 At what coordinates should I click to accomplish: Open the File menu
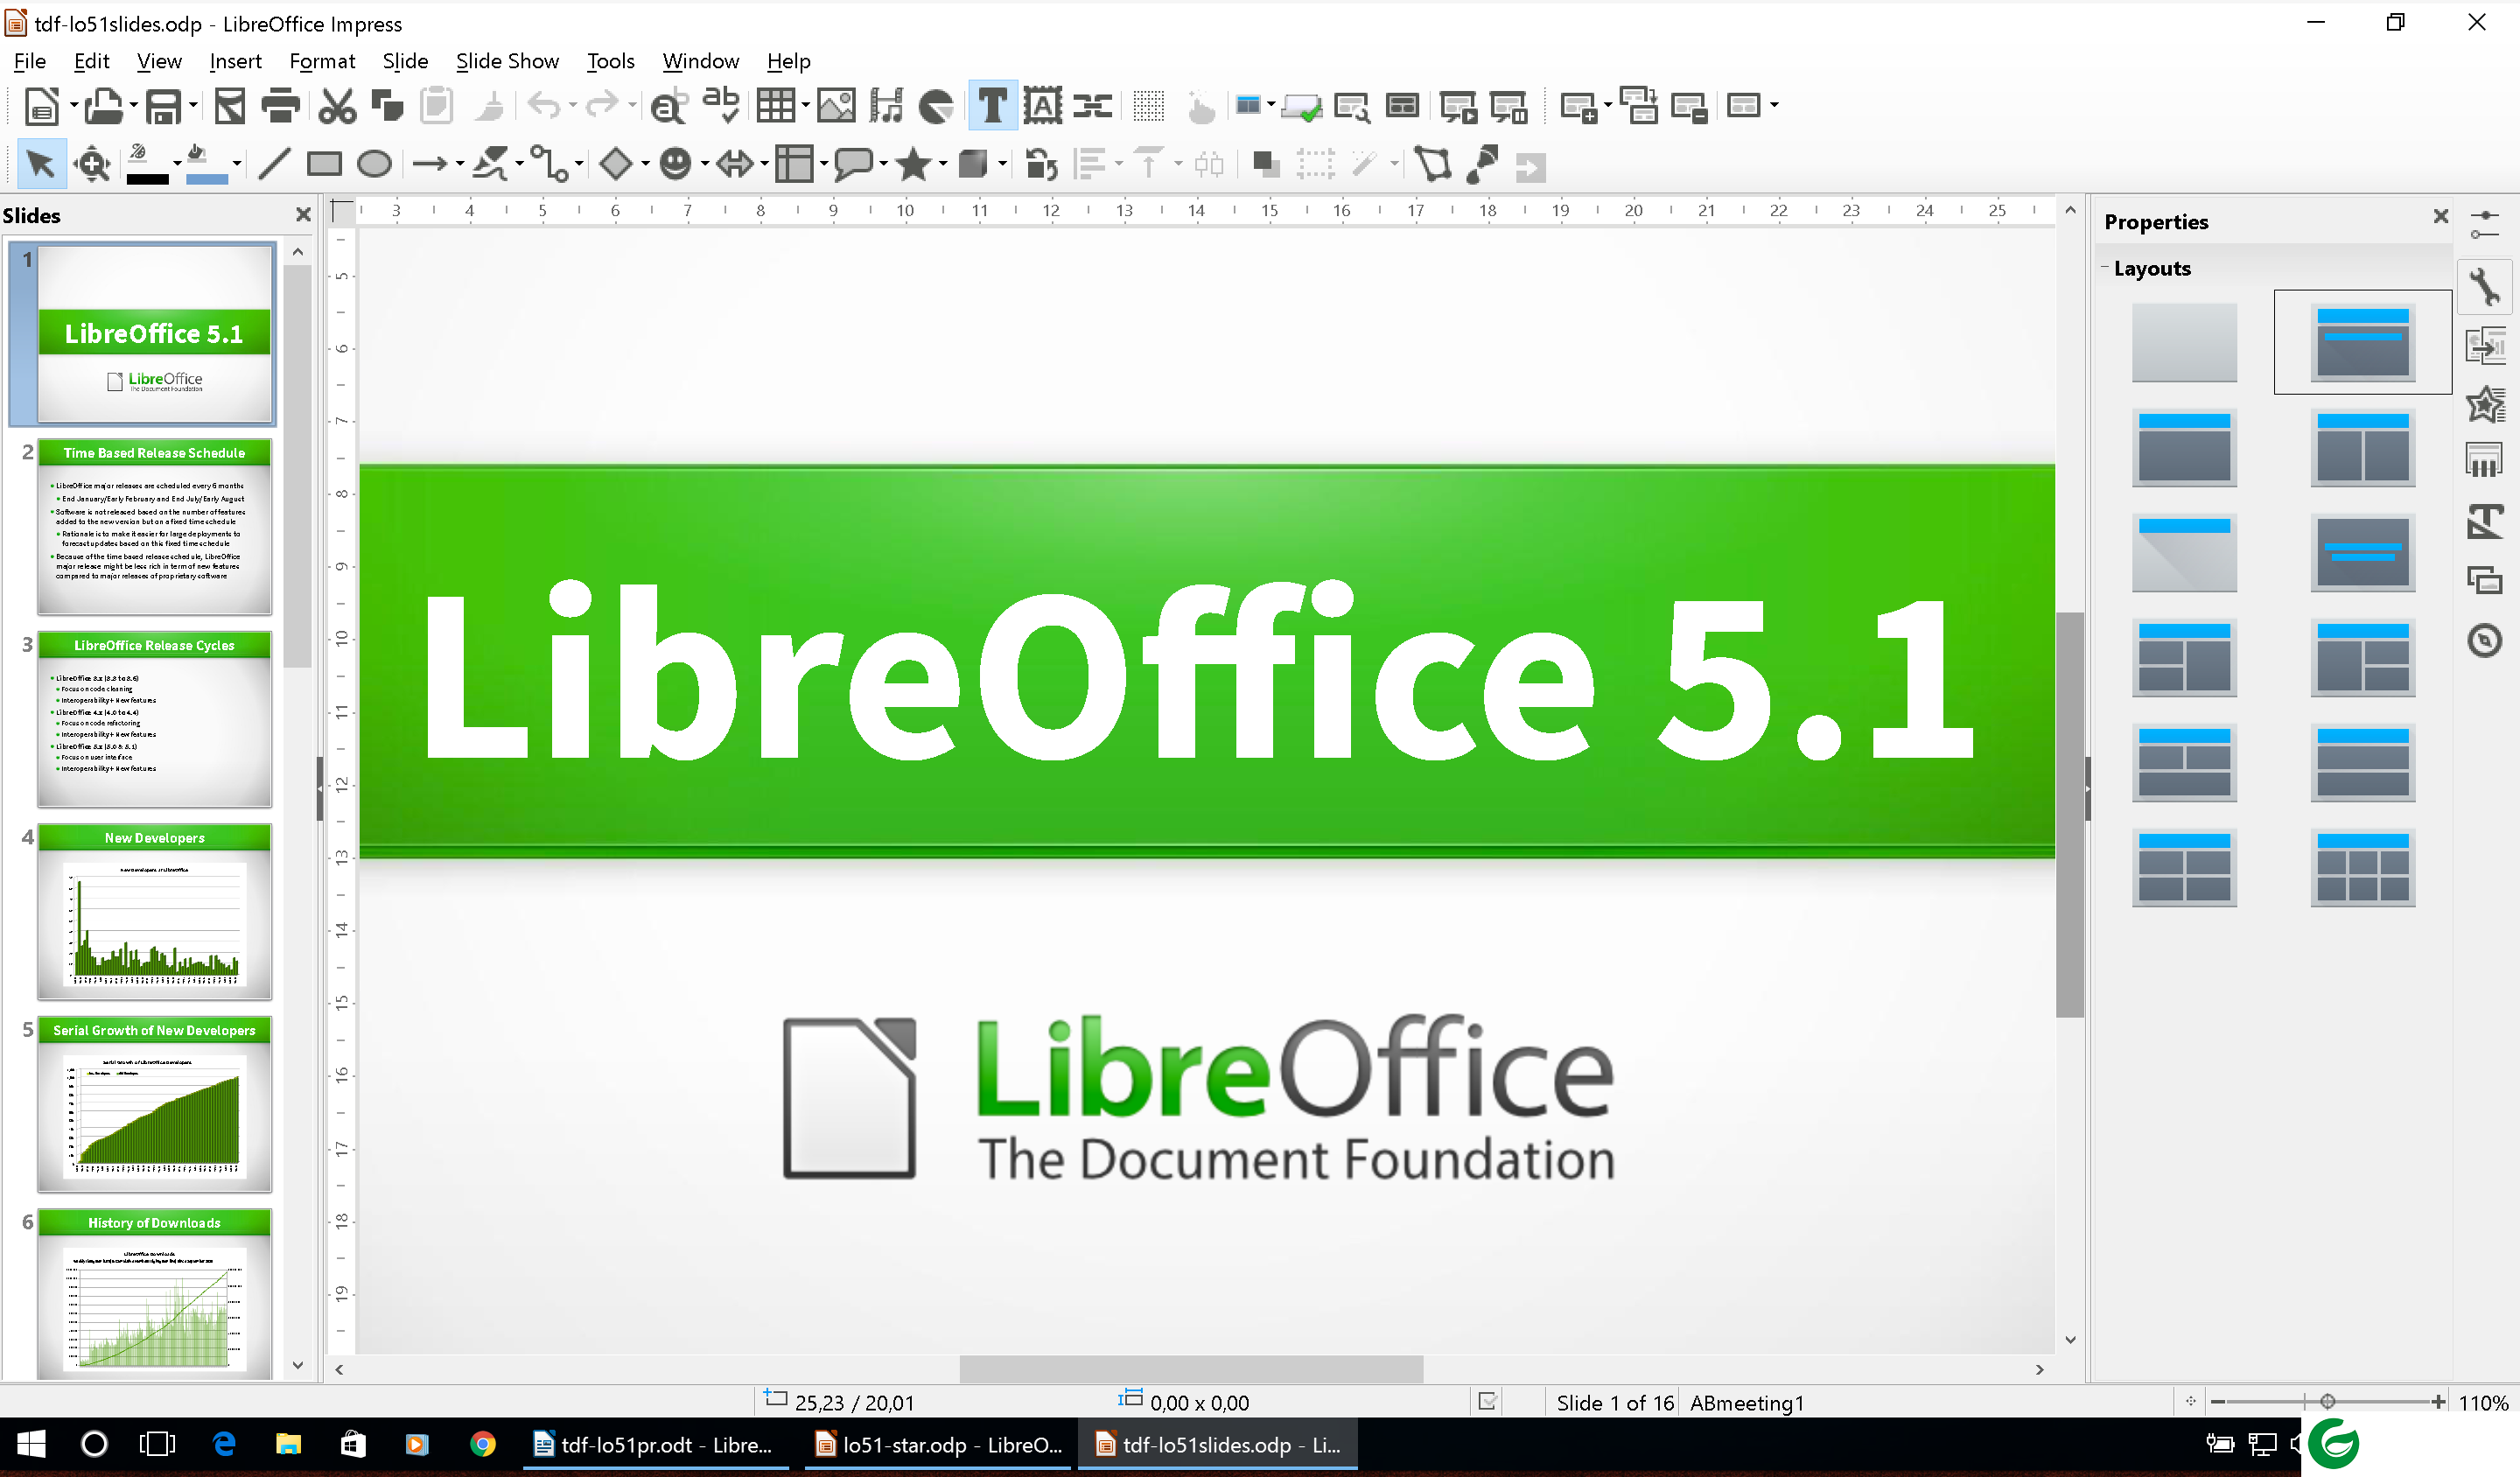tap(30, 61)
